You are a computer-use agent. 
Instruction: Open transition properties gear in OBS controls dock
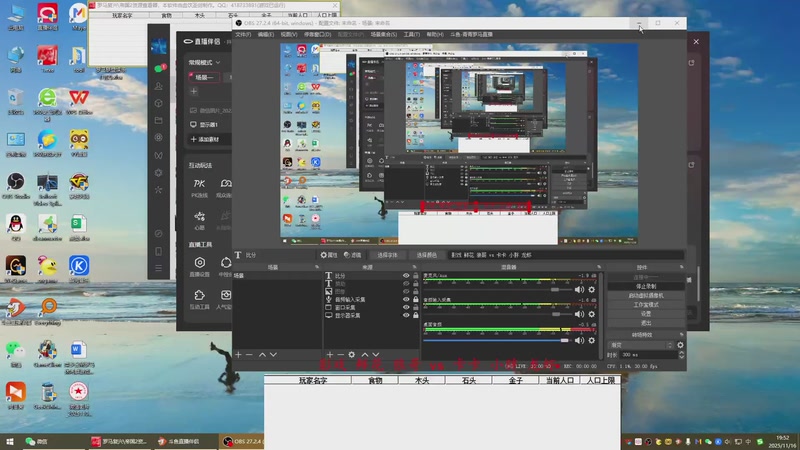tap(680, 345)
